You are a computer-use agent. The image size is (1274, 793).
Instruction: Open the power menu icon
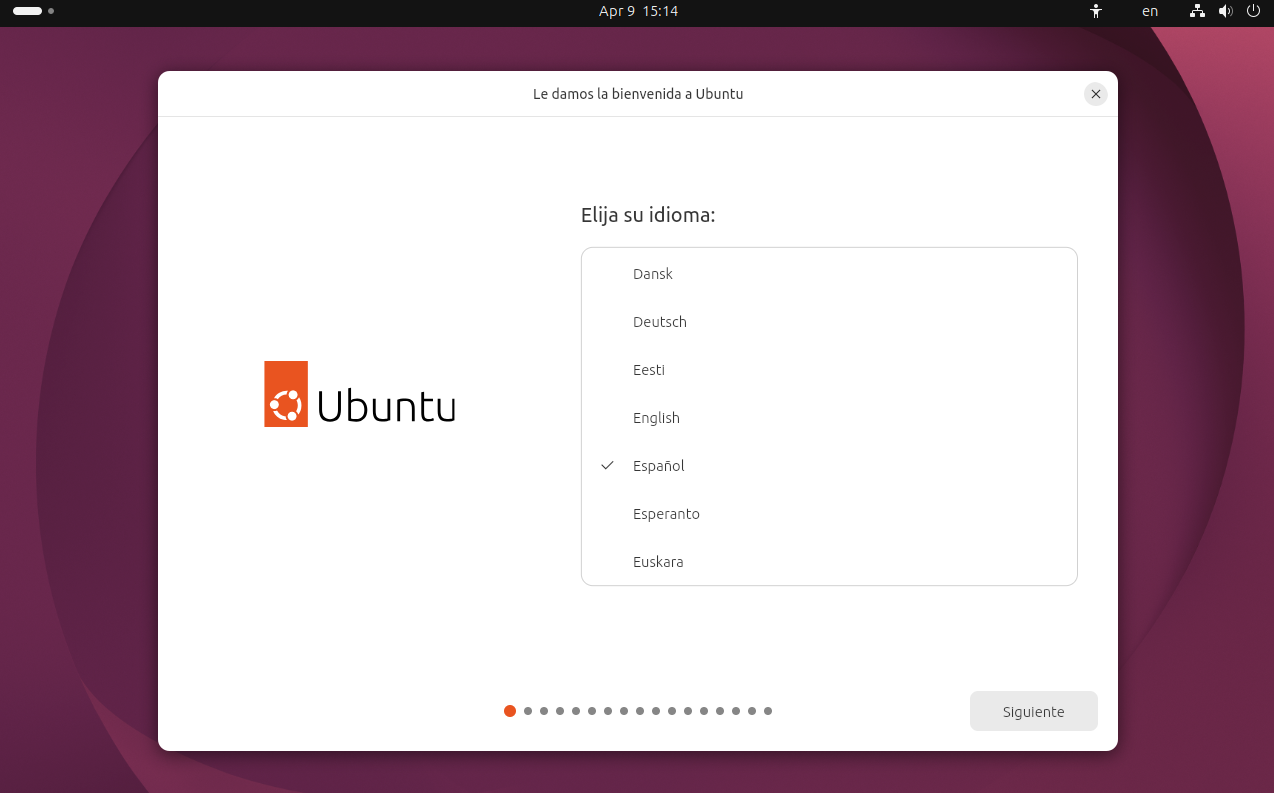(x=1253, y=11)
